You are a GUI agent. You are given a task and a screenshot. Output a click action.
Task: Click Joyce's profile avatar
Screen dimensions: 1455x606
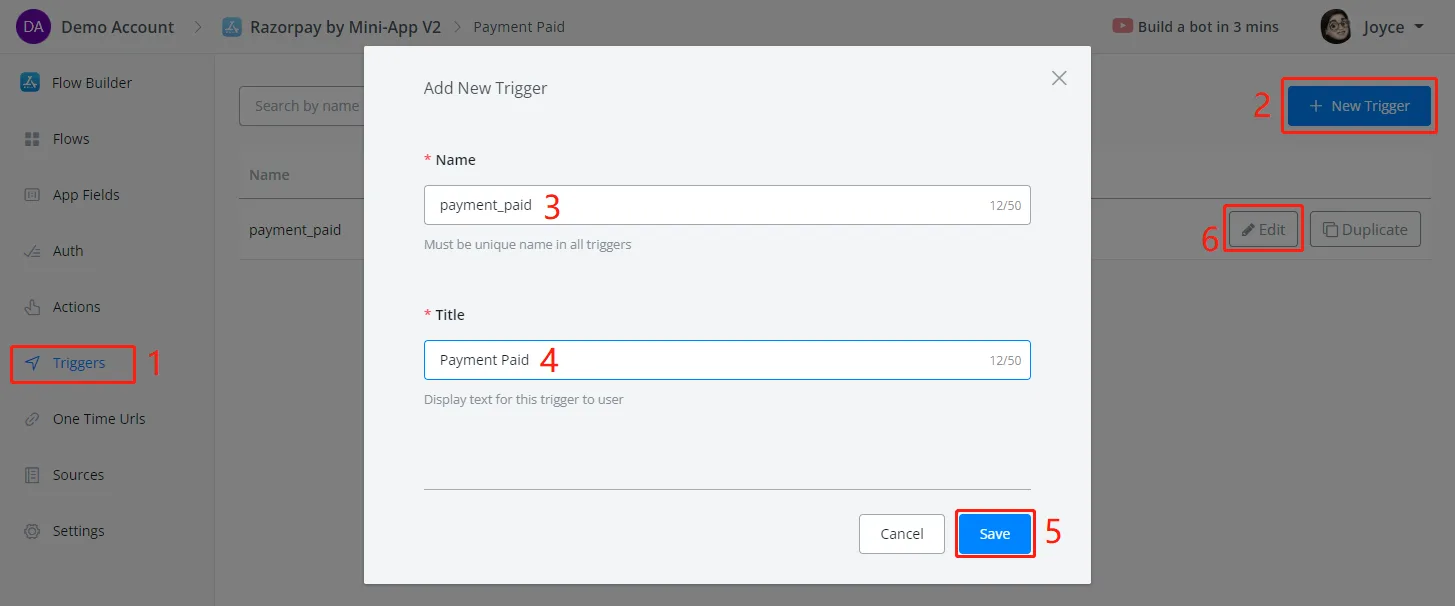1336,27
